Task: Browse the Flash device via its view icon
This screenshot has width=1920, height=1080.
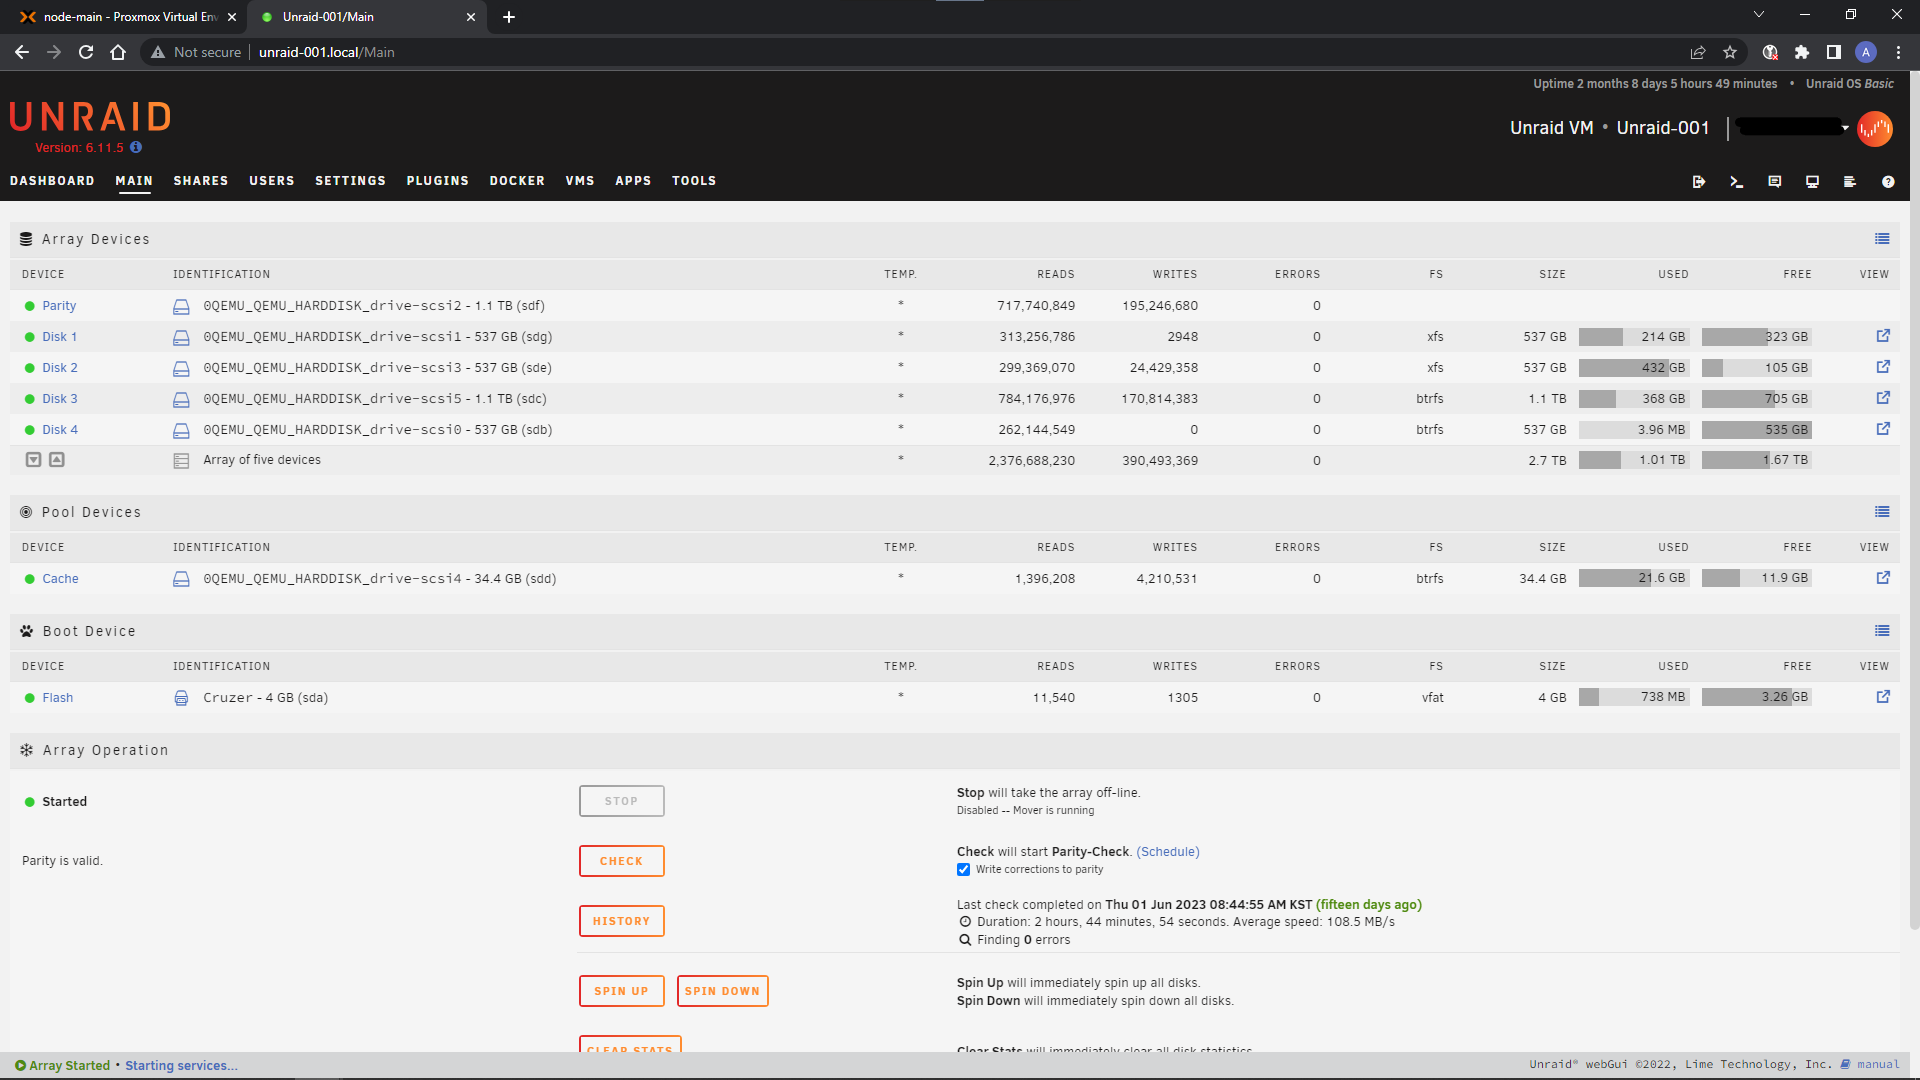Action: (1883, 697)
